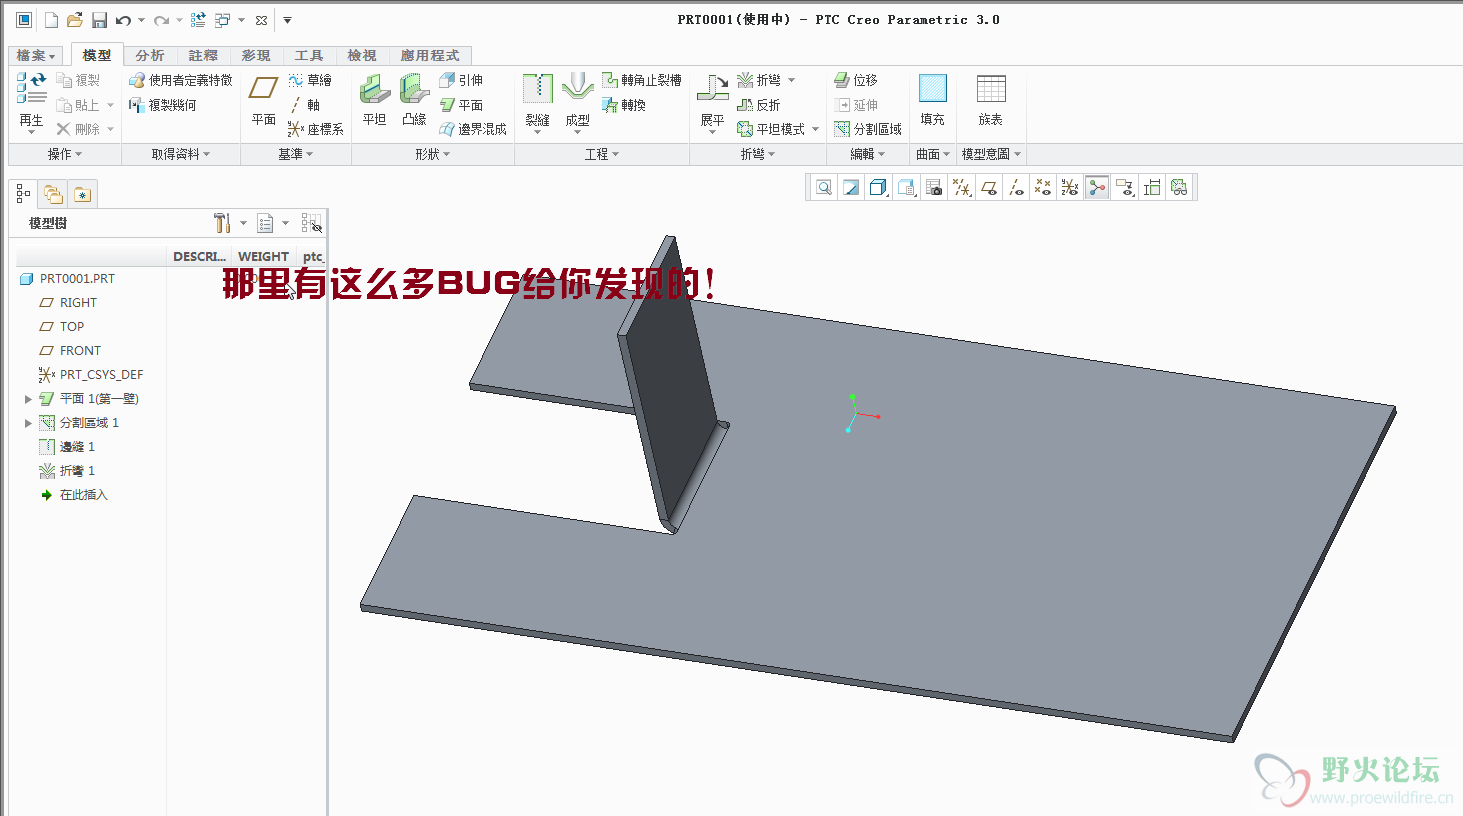The image size is (1463, 816).
Task: Switch to the 工具 tab
Action: [x=309, y=56]
